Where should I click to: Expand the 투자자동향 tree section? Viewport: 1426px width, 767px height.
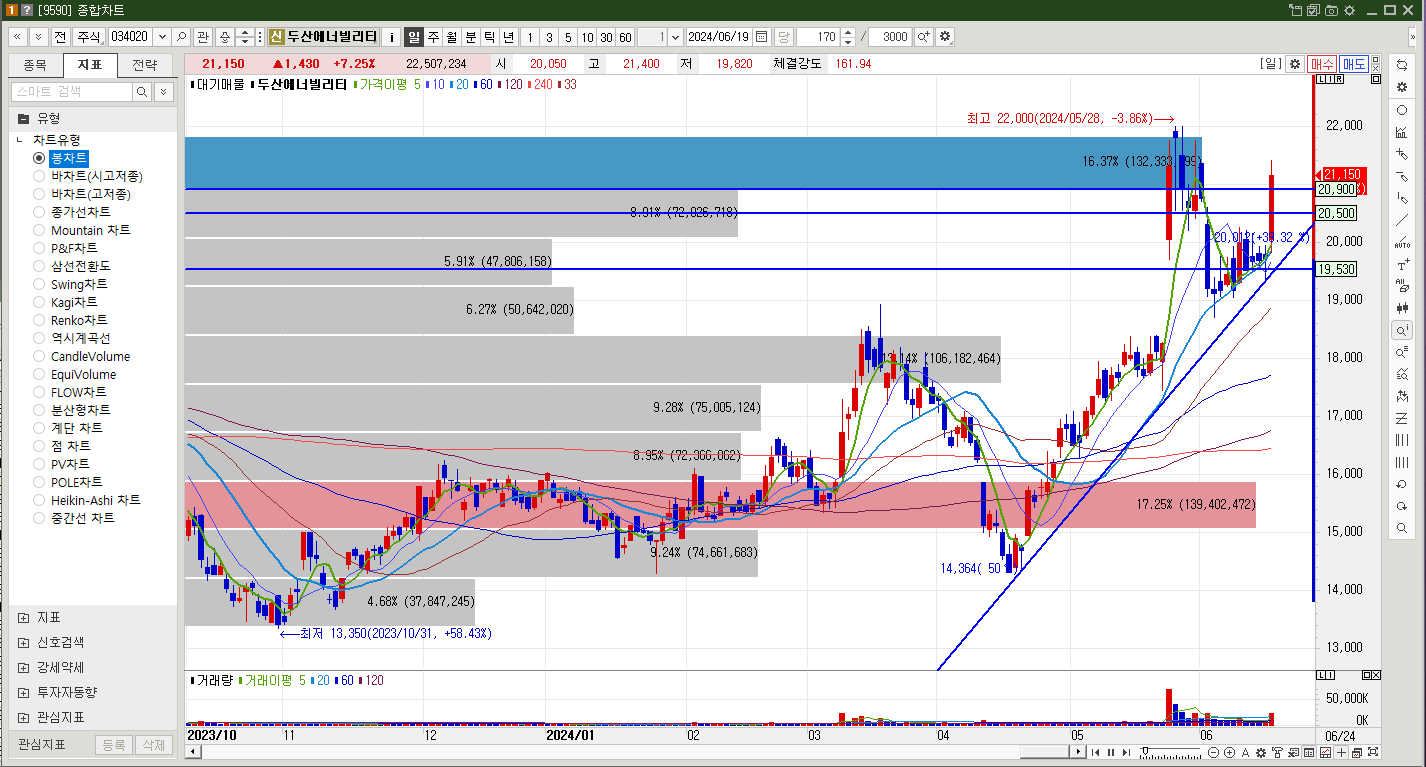coord(23,692)
